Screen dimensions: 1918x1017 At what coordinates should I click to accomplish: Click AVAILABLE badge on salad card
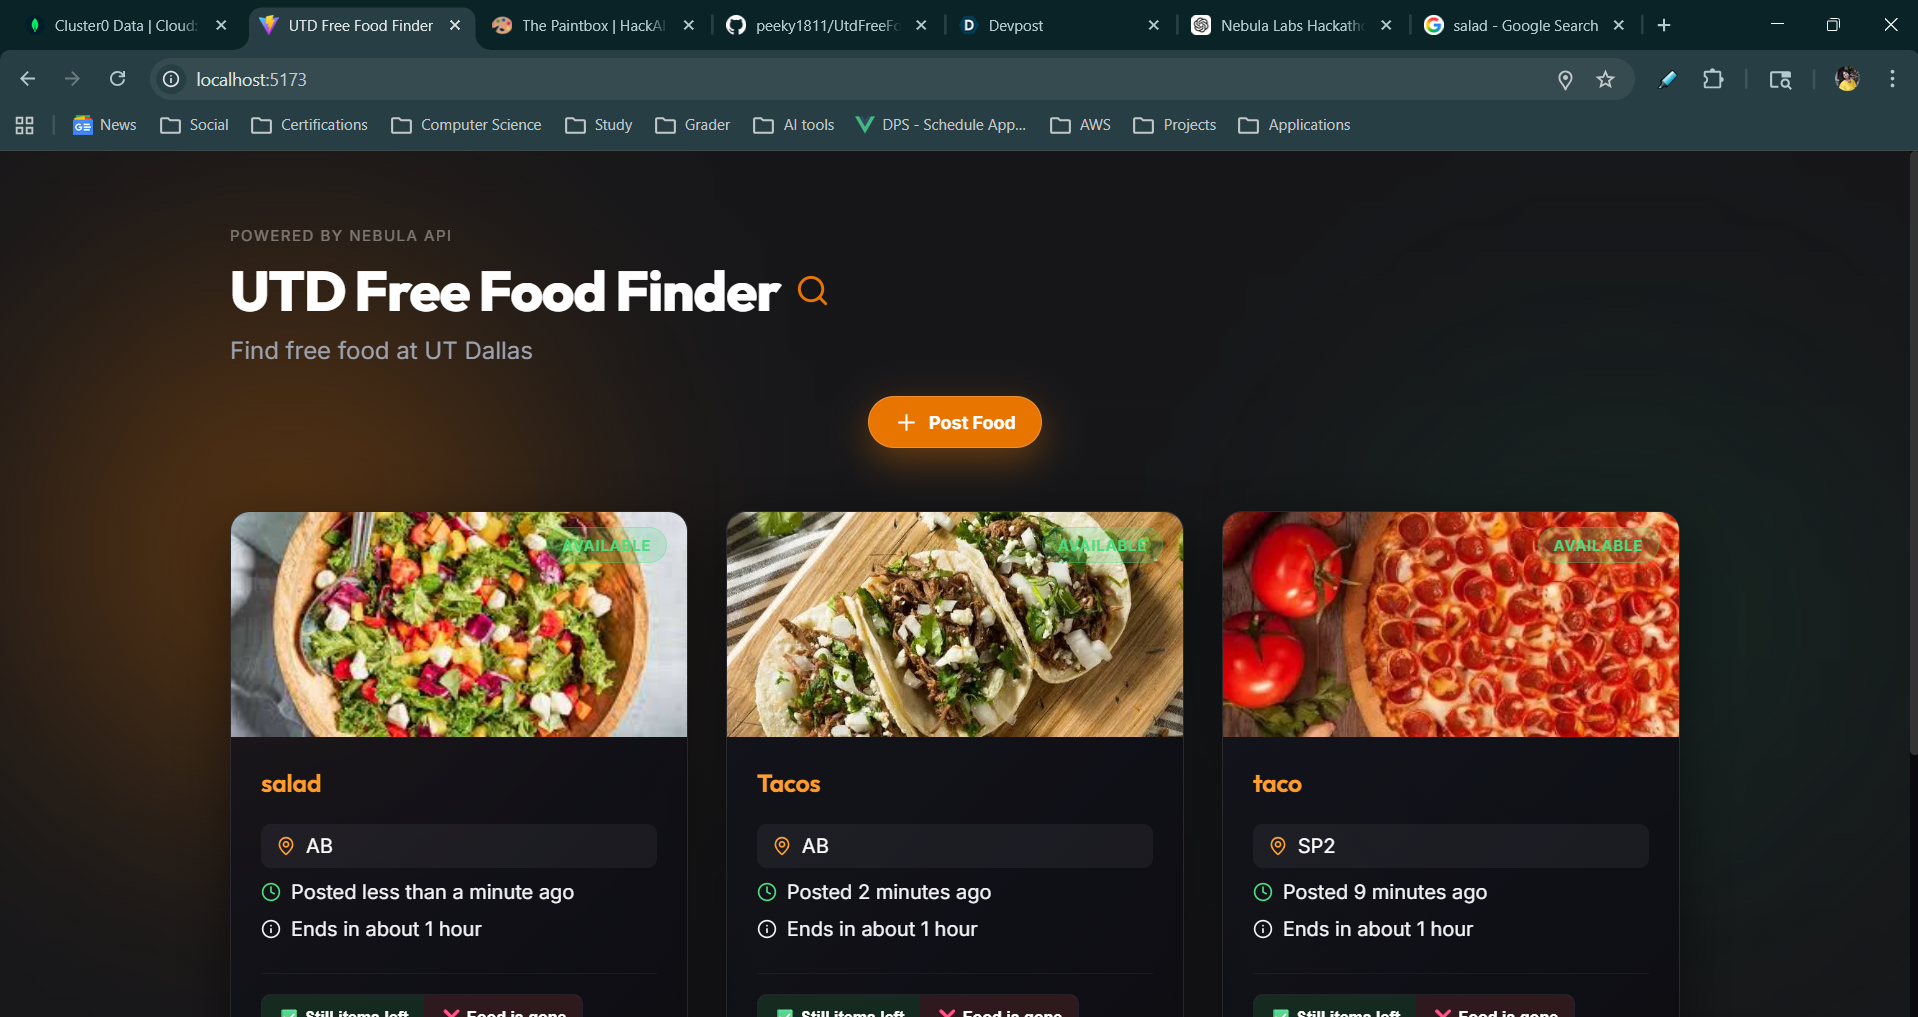606,545
